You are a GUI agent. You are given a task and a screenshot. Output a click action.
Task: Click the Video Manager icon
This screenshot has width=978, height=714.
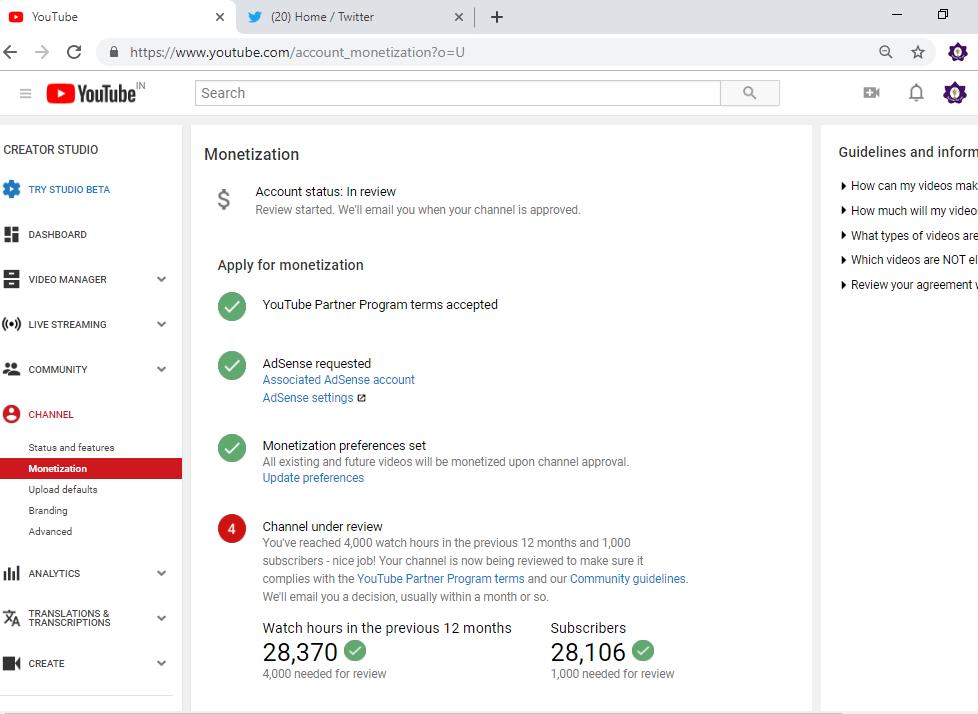coord(11,279)
